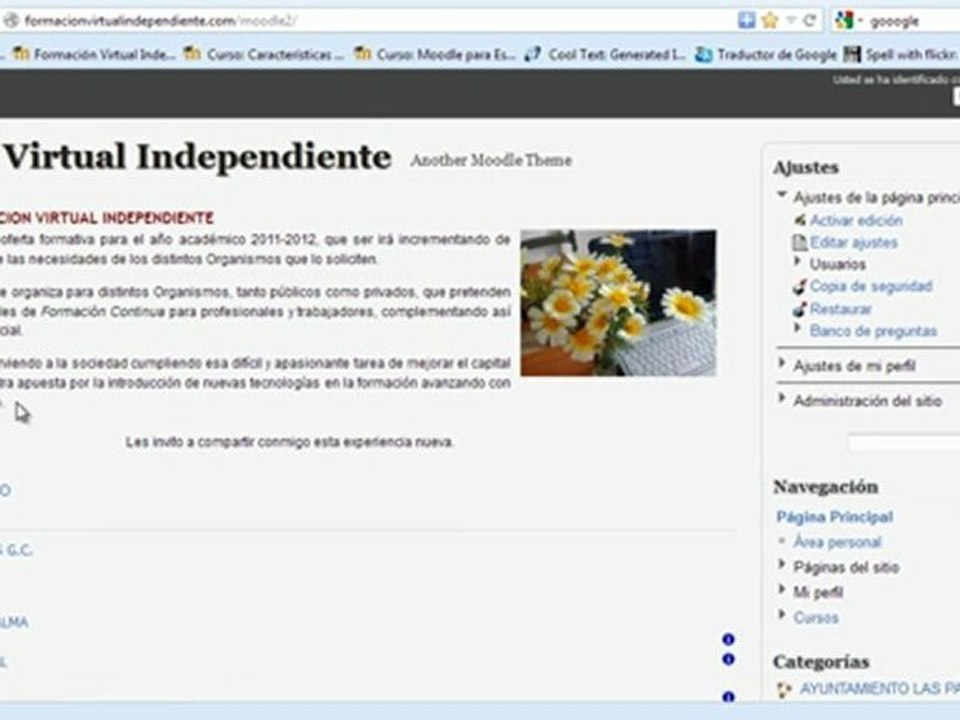Go to 'Área personal' in navigation
960x720 pixels.
tap(837, 542)
